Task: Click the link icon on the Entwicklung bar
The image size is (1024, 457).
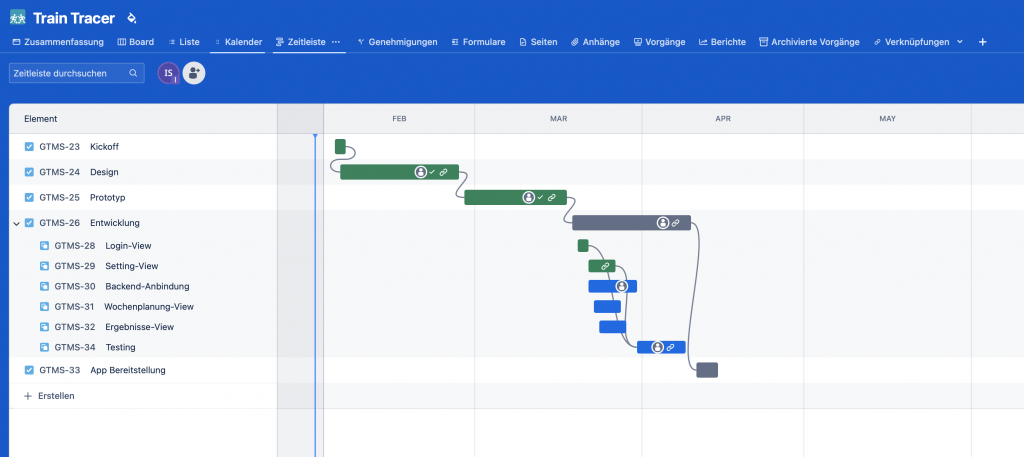Action: [676, 223]
